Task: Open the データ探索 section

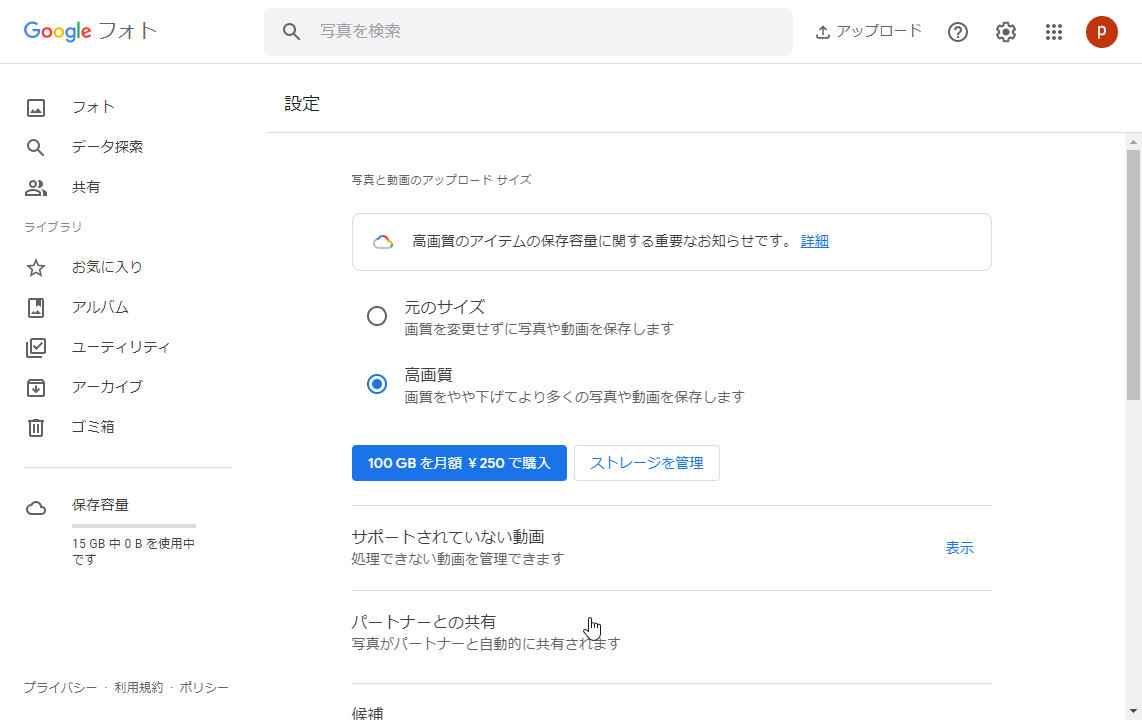Action: (106, 147)
